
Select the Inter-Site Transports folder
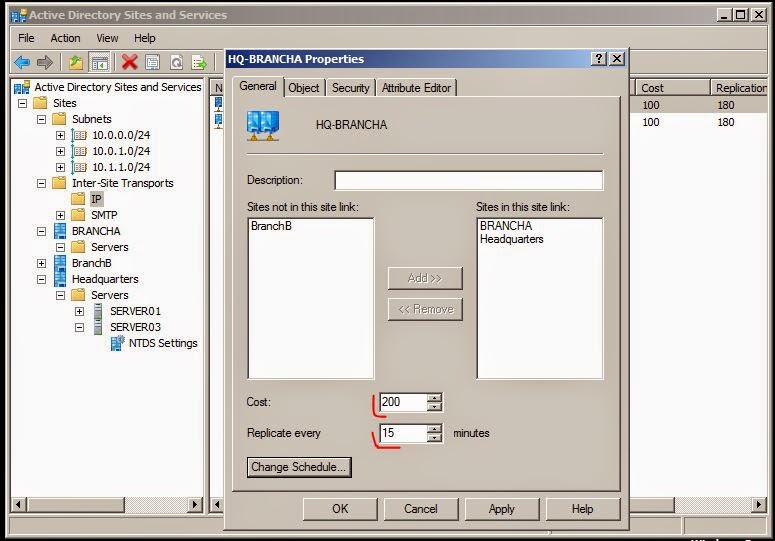click(123, 183)
